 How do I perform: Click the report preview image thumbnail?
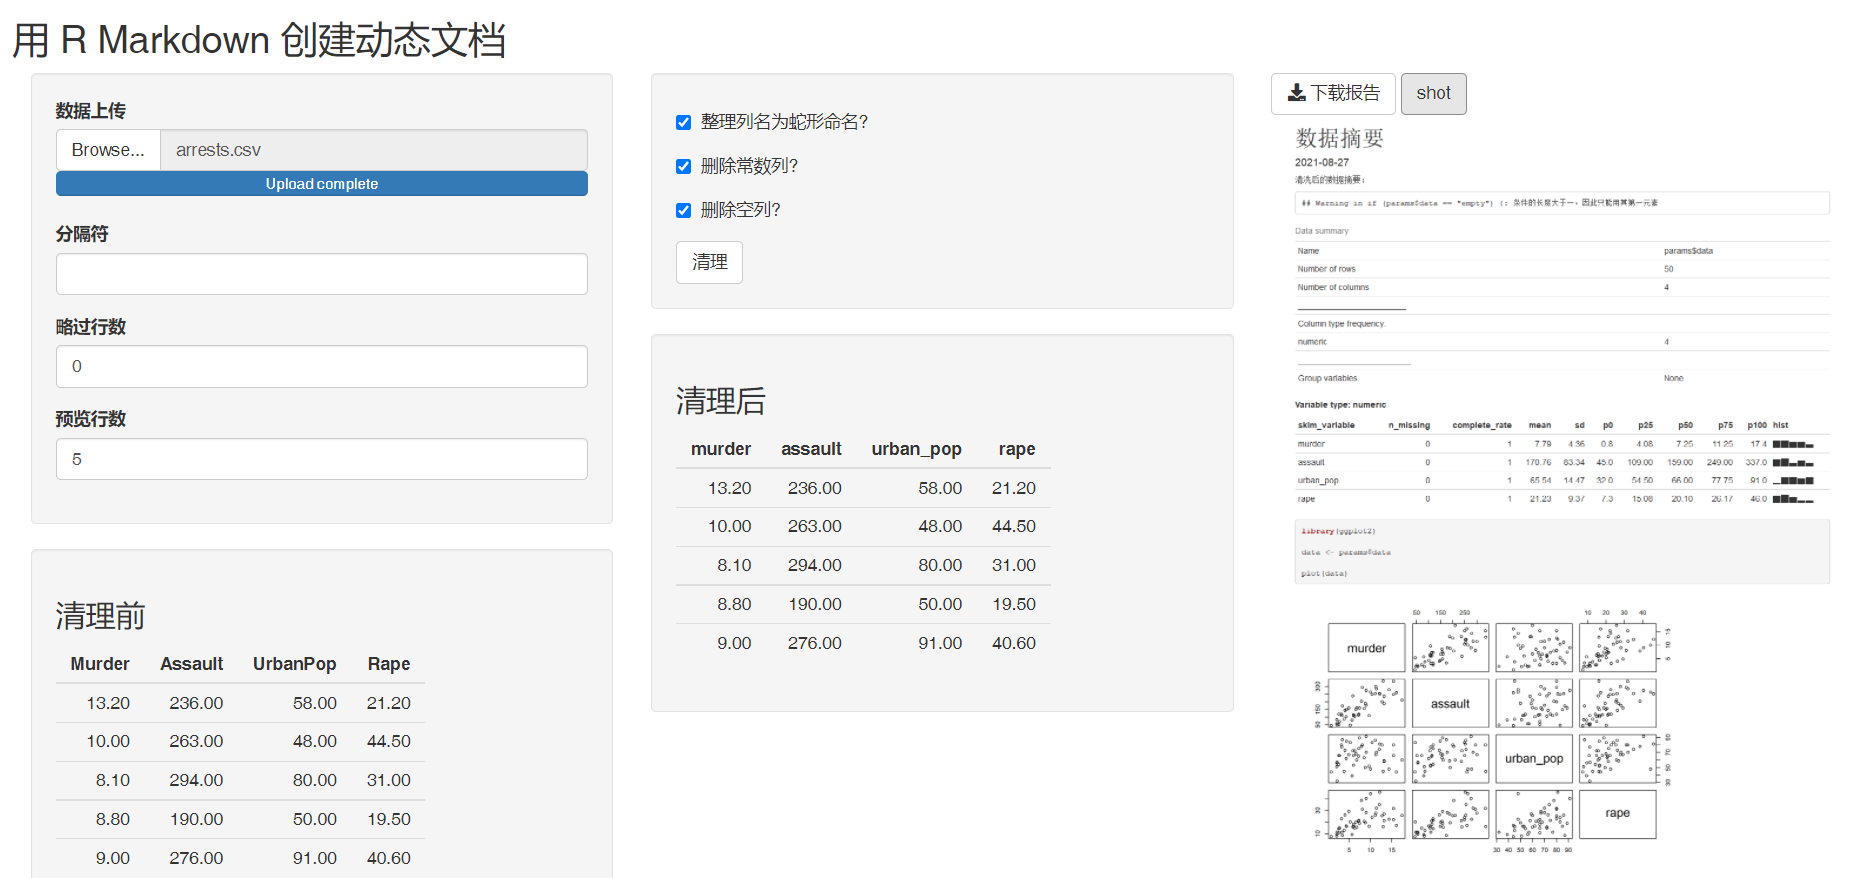pos(1562,490)
